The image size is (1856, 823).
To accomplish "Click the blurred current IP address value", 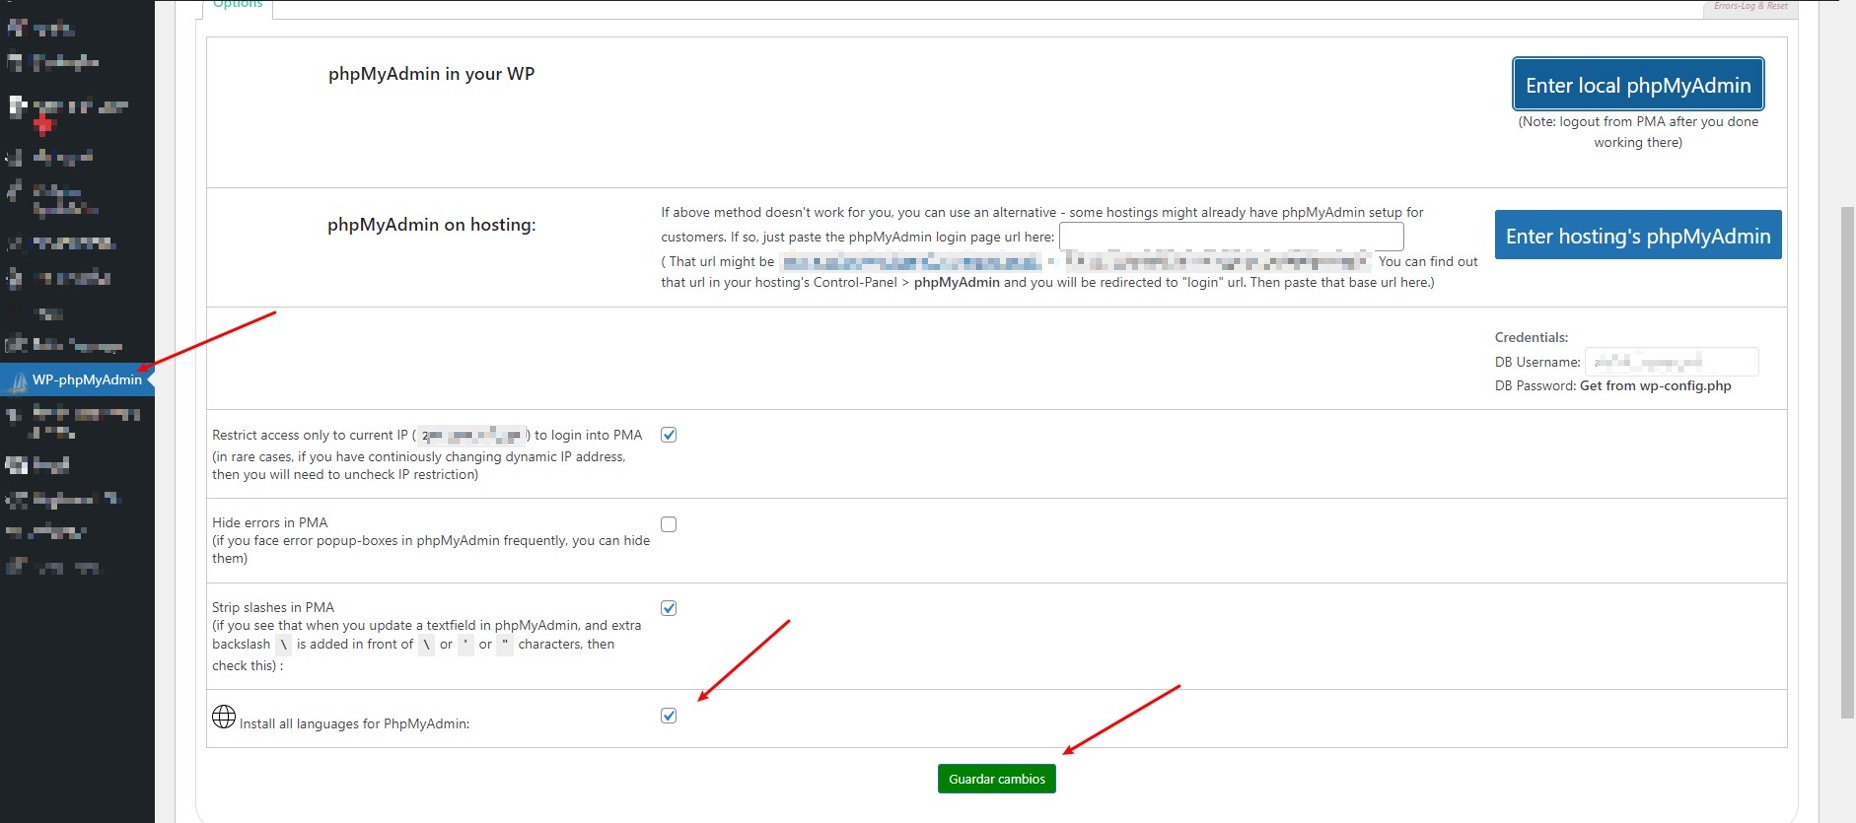I will coord(472,436).
